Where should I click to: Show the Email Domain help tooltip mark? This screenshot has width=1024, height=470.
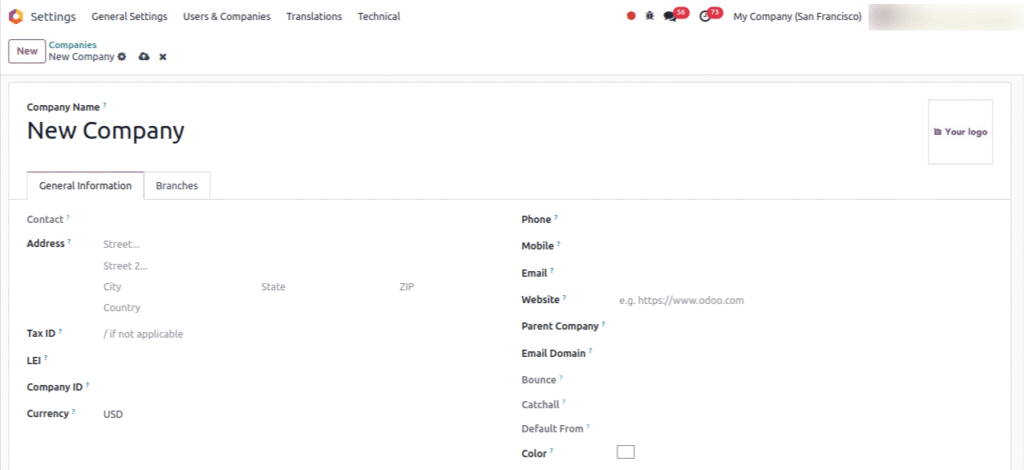click(x=590, y=351)
